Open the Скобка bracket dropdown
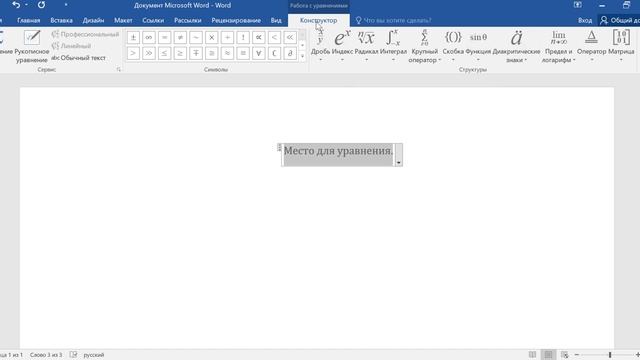This screenshot has width=640, height=360. point(453,46)
